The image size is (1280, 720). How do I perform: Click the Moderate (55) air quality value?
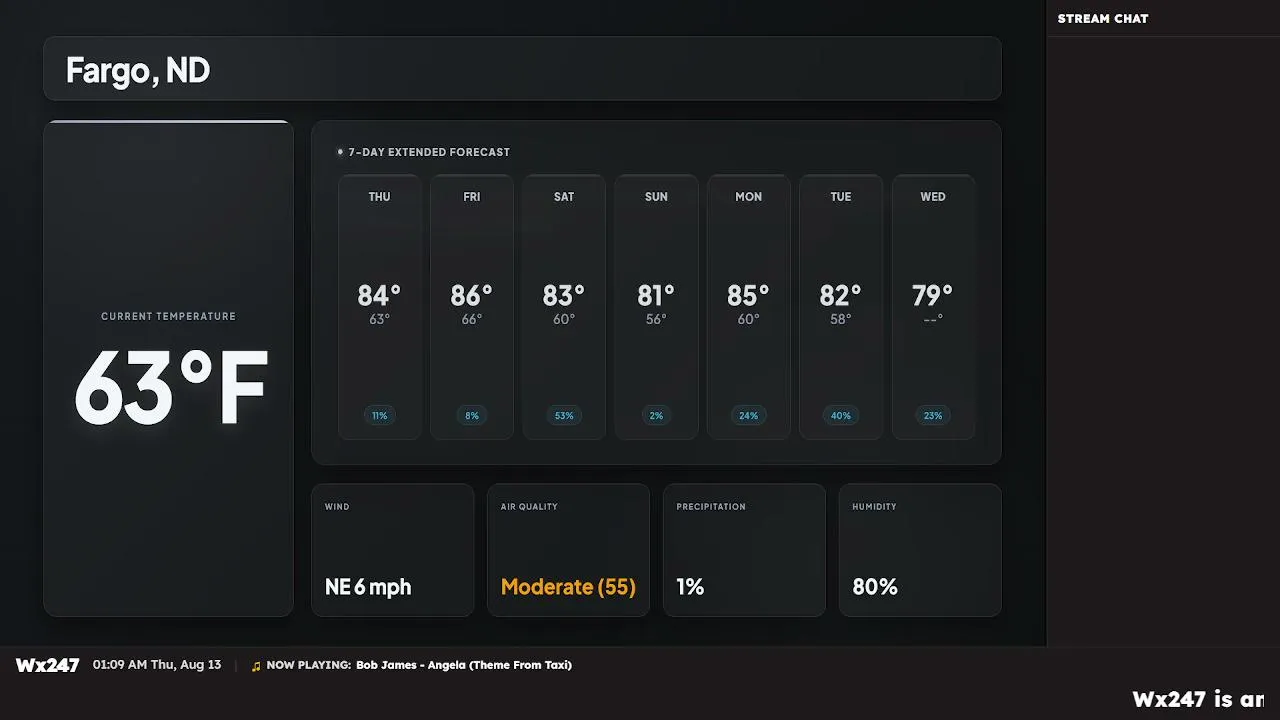568,587
